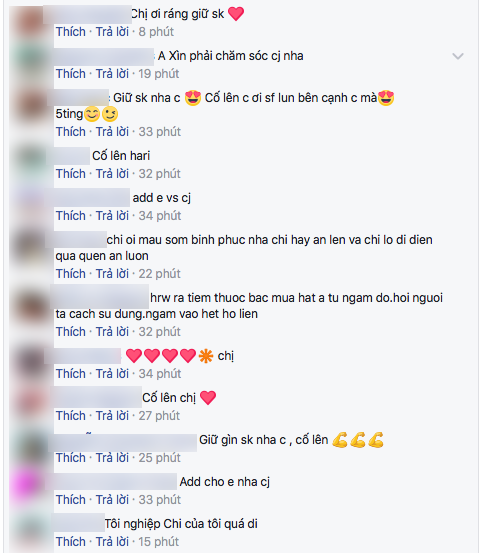Click the orange asterisk emoji before 'chị'

click(x=206, y=356)
